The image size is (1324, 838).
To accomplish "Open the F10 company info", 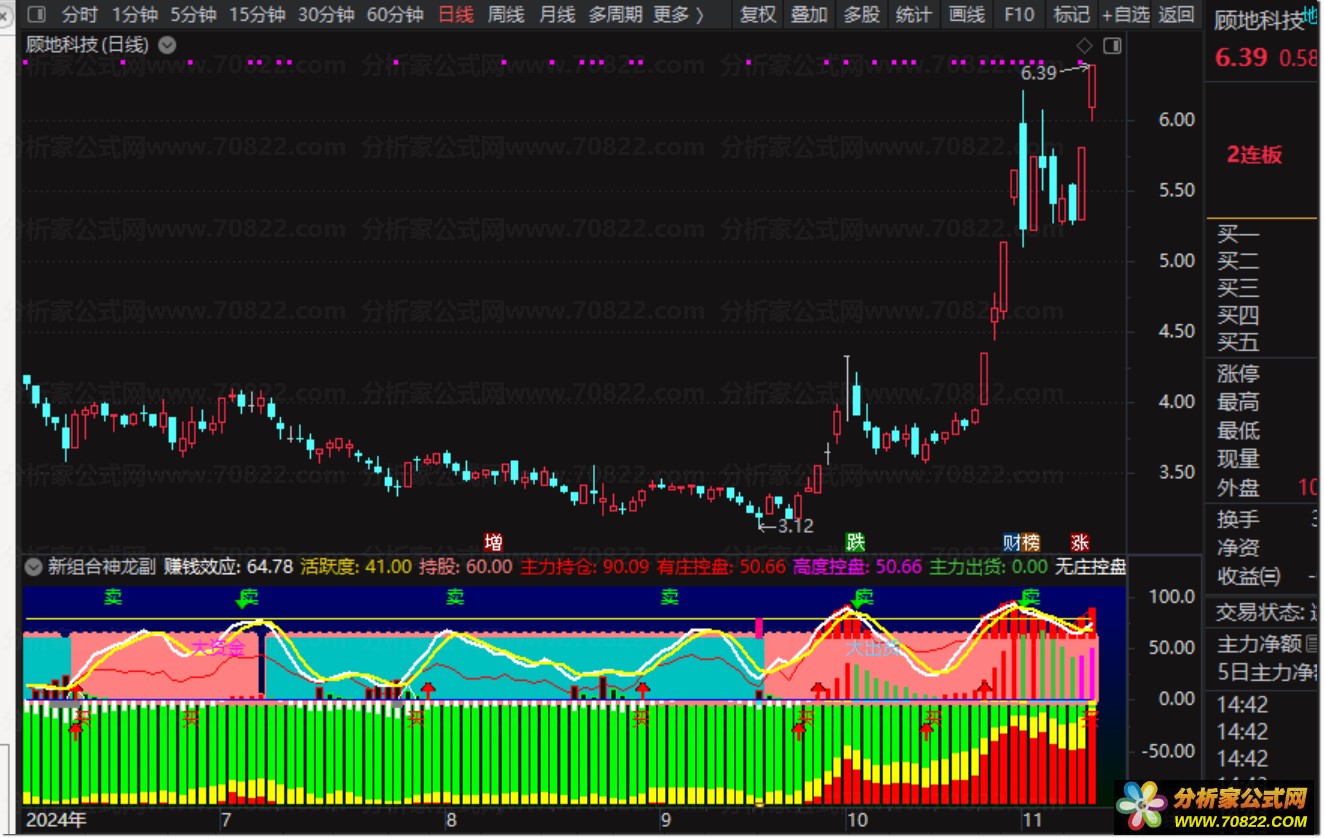I will pyautogui.click(x=1019, y=15).
